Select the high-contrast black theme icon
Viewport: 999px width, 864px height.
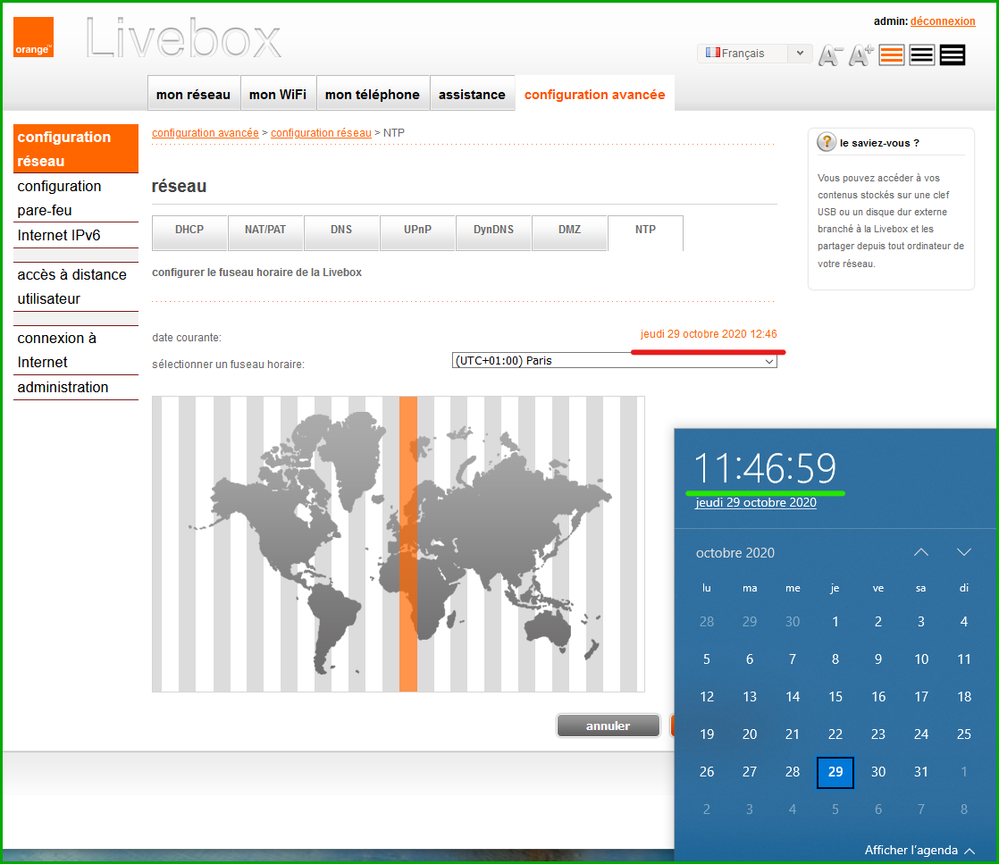coord(952,55)
